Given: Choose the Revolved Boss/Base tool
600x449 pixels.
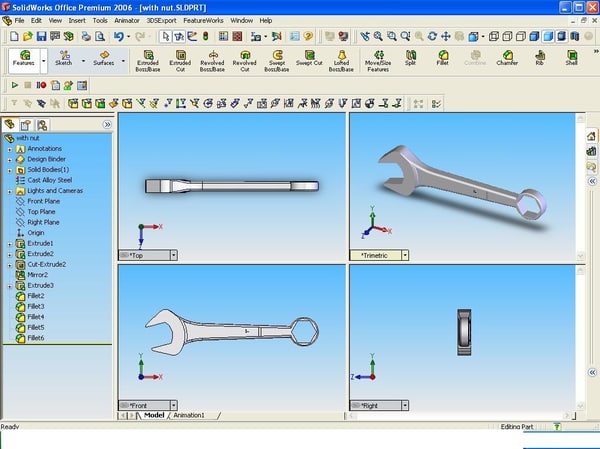Looking at the screenshot, I should pyautogui.click(x=212, y=61).
